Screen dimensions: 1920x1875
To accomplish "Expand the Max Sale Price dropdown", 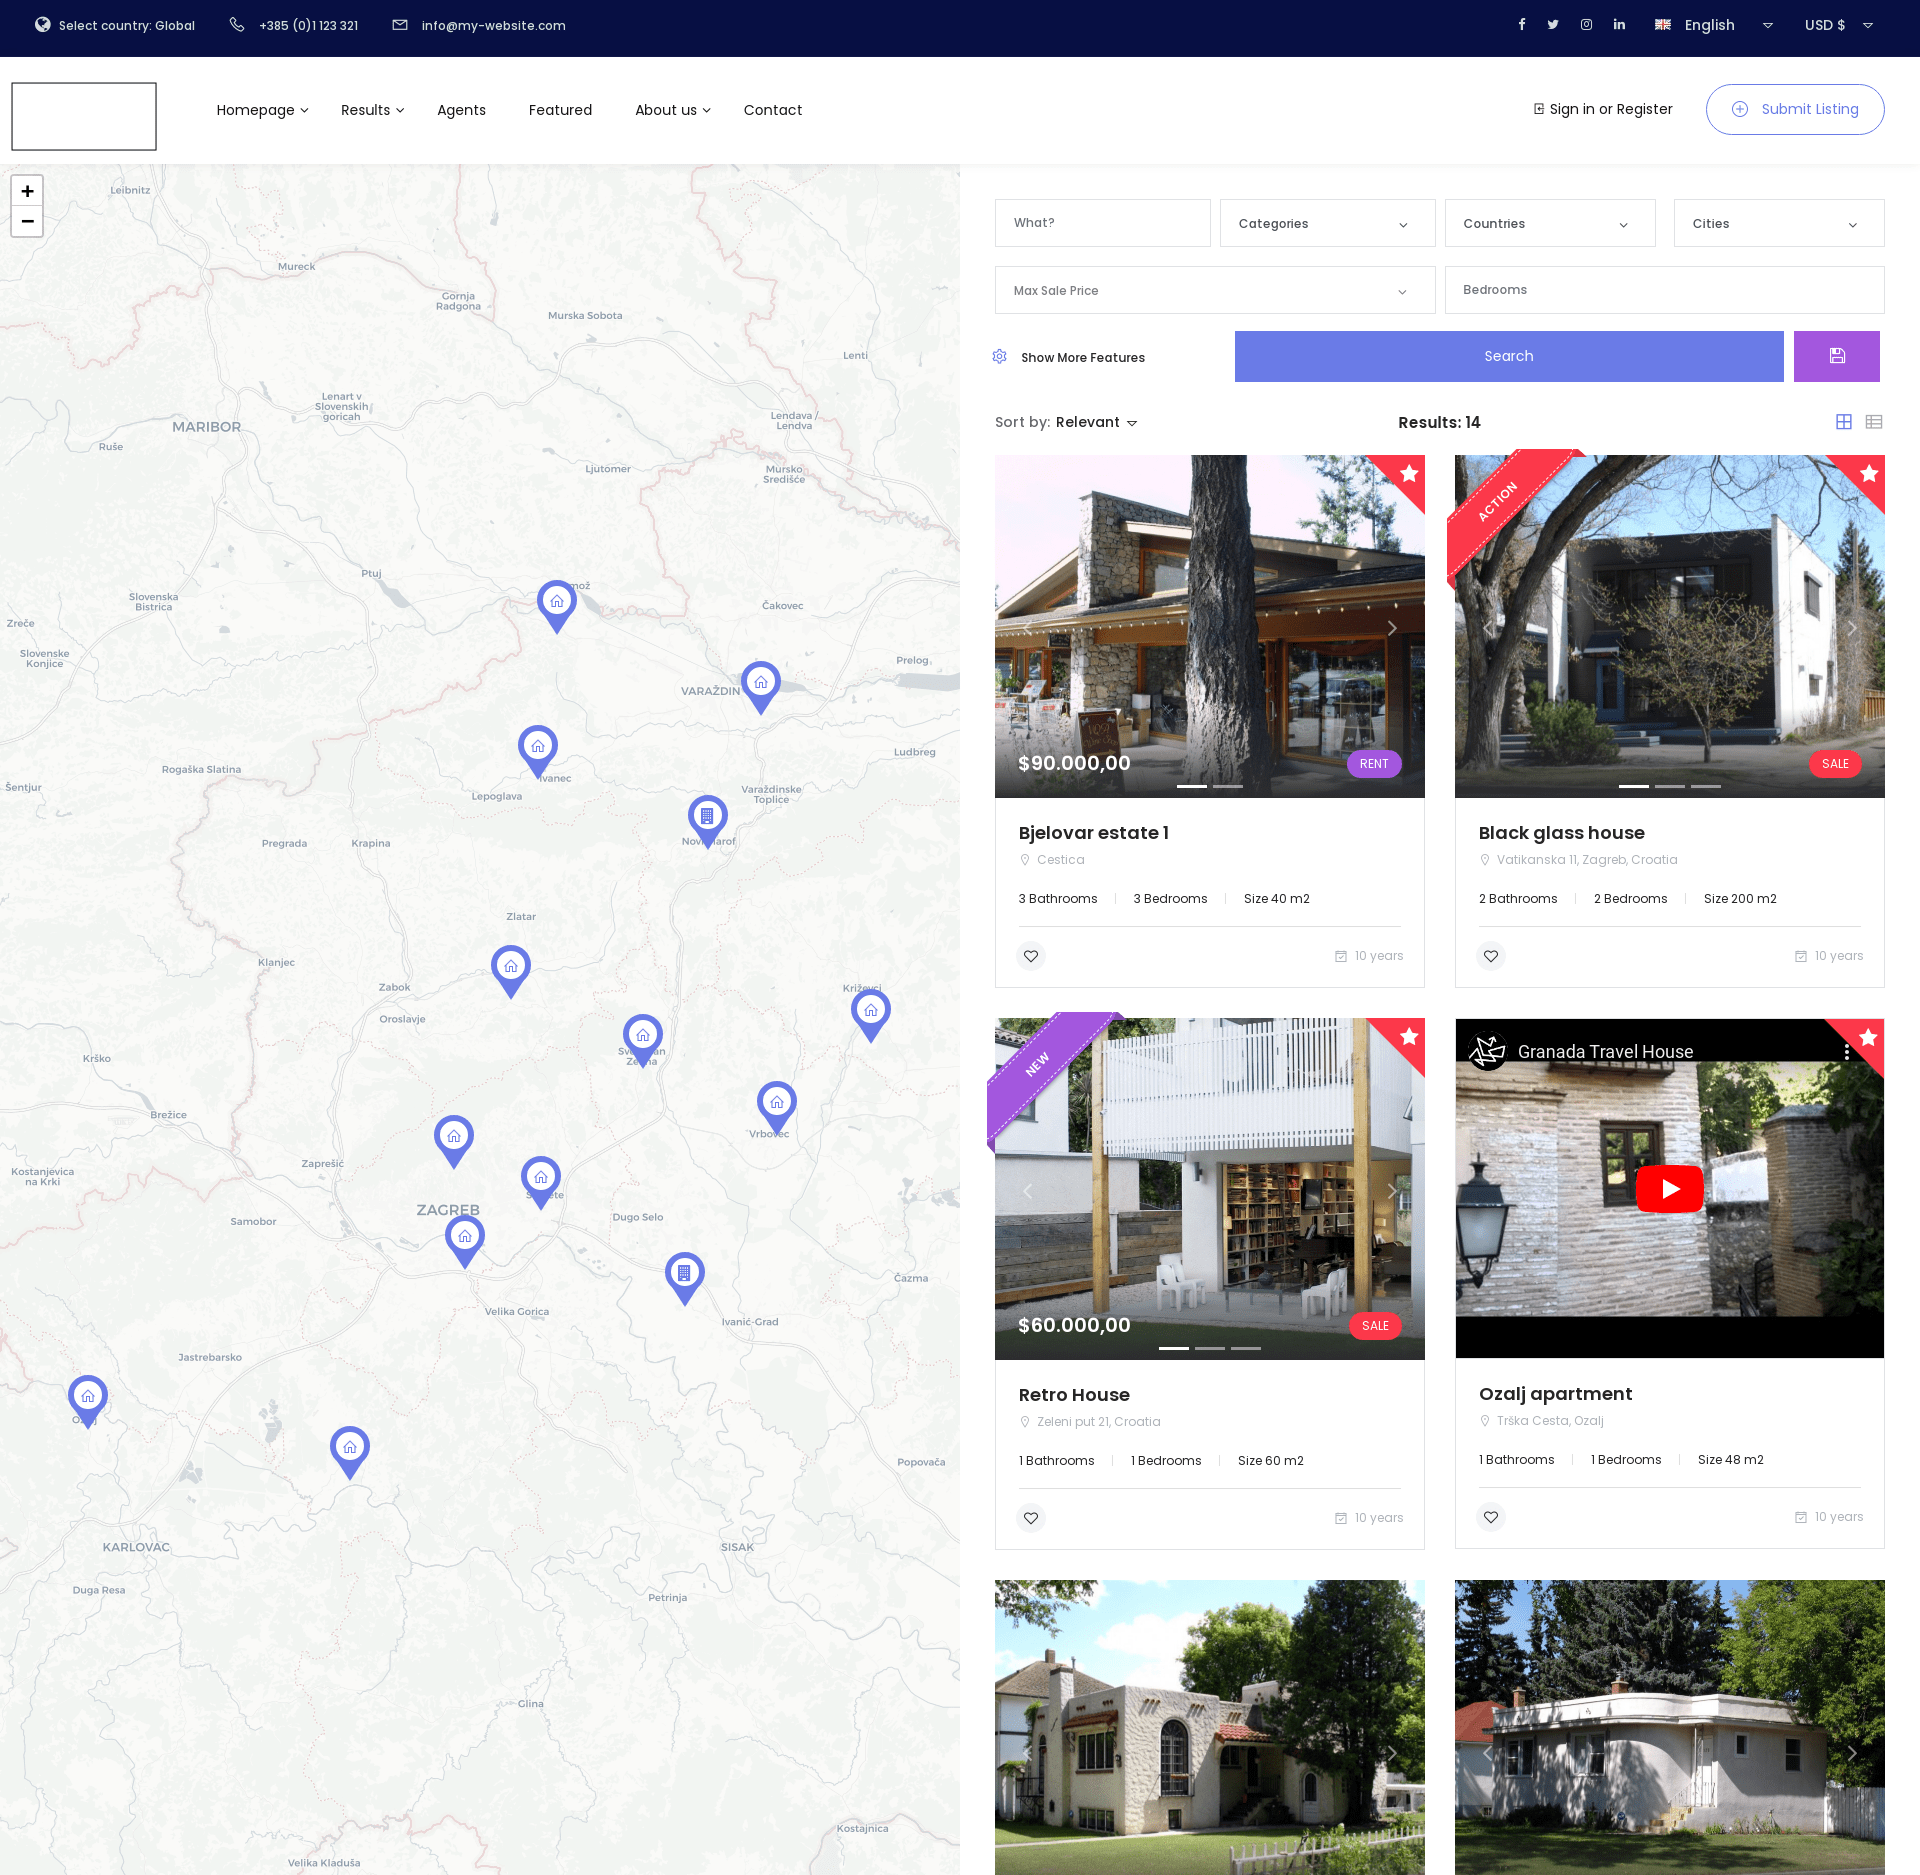I will [x=1214, y=290].
